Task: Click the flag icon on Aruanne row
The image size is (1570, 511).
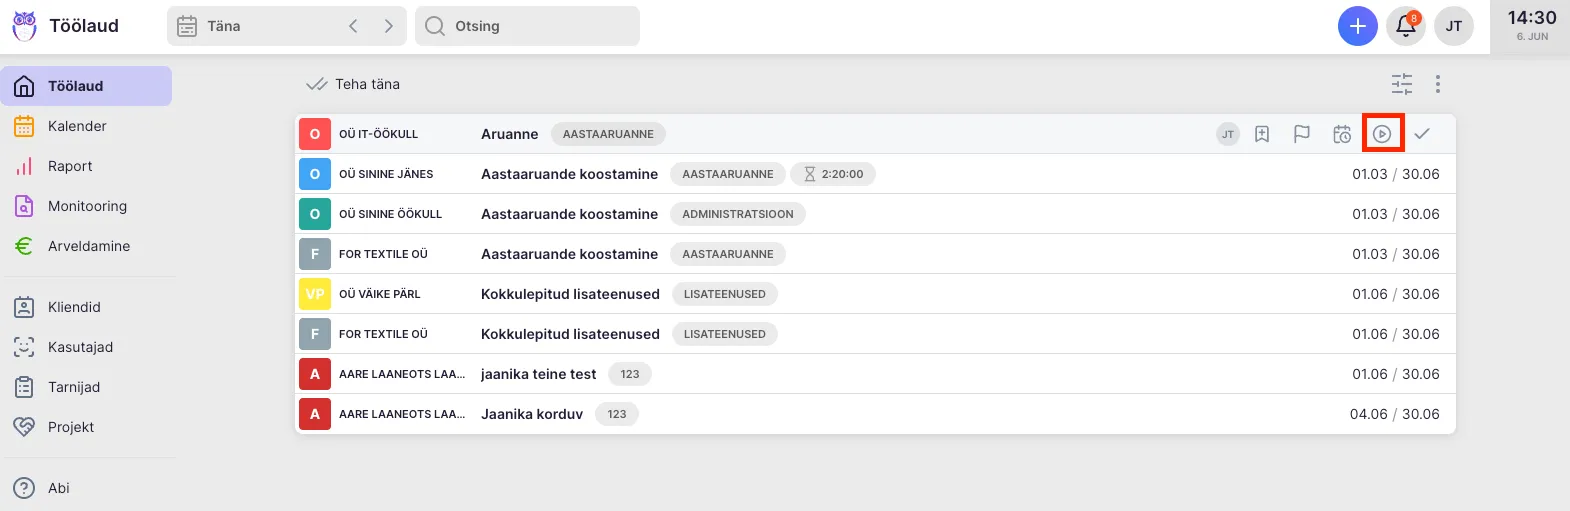Action: 1302,134
